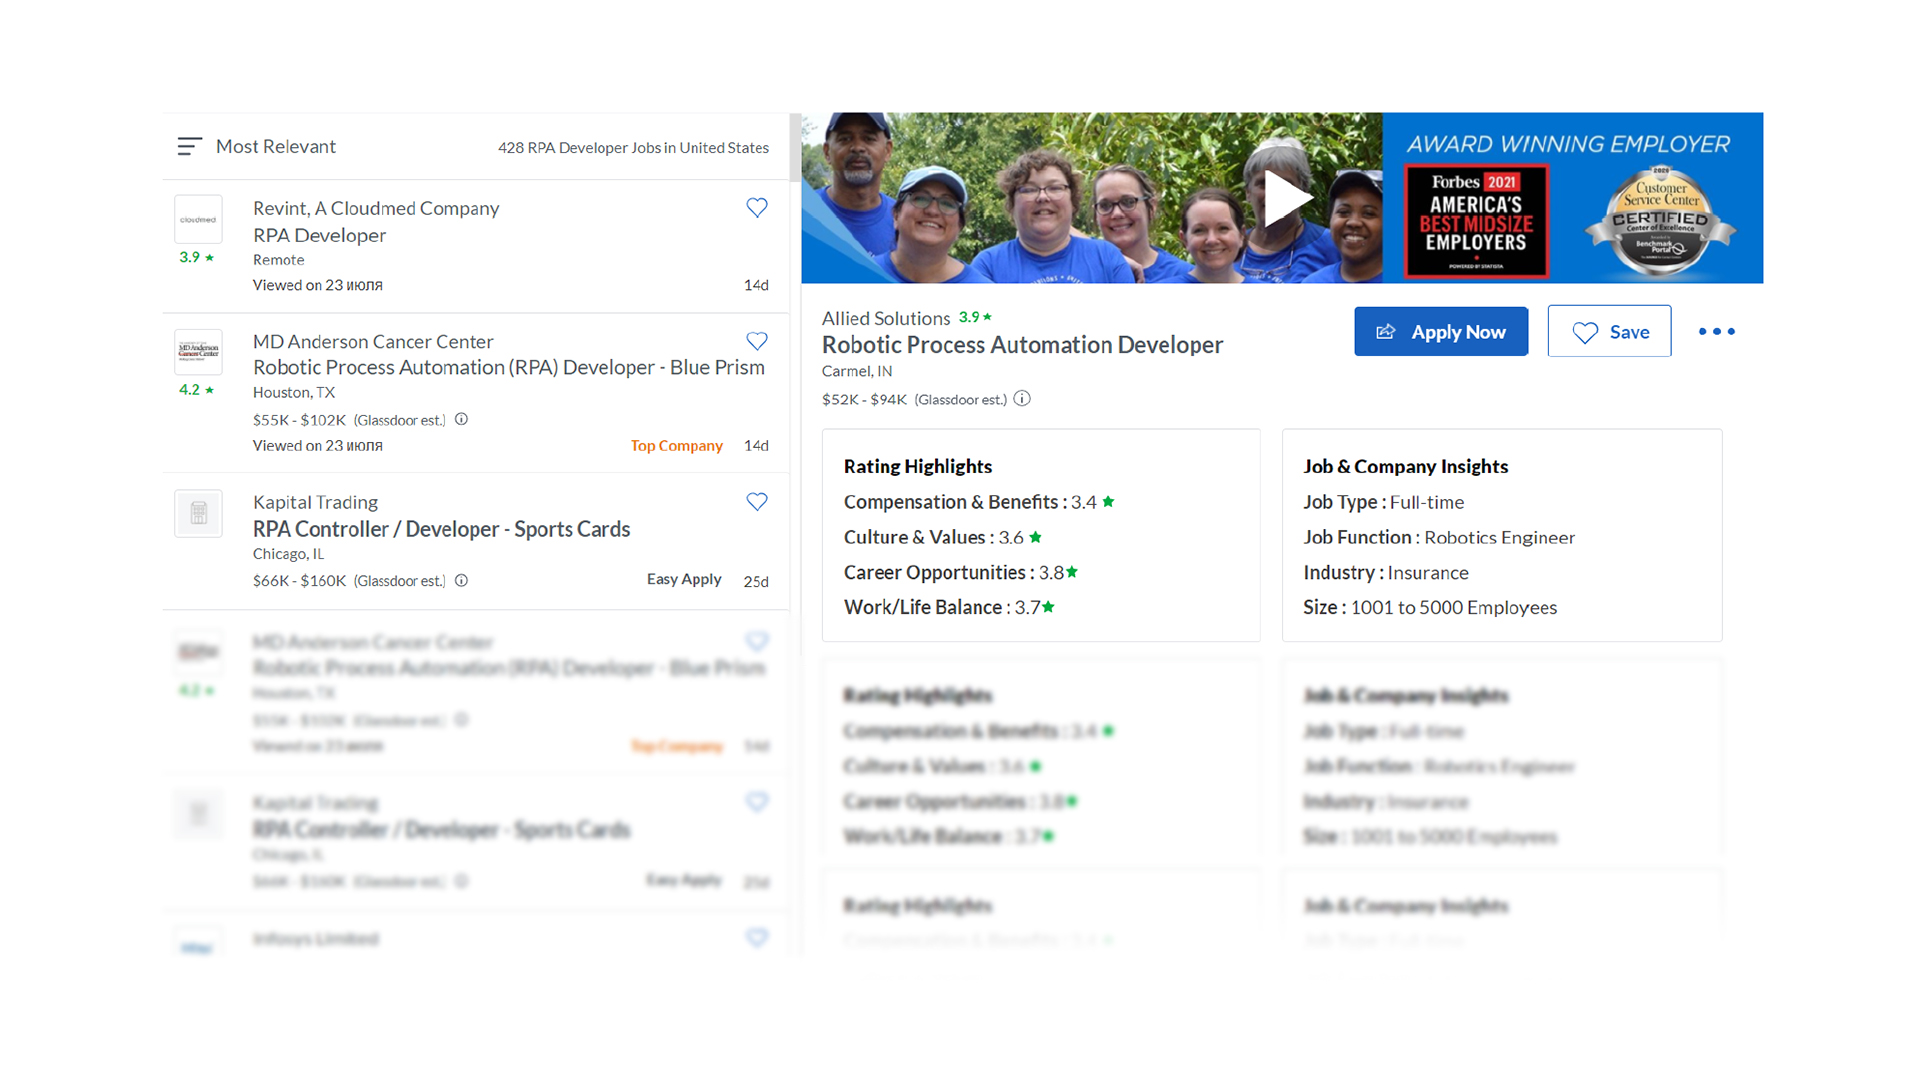Click info icon next to $66K - $160K estimate
The image size is (1920, 1080).
461,581
